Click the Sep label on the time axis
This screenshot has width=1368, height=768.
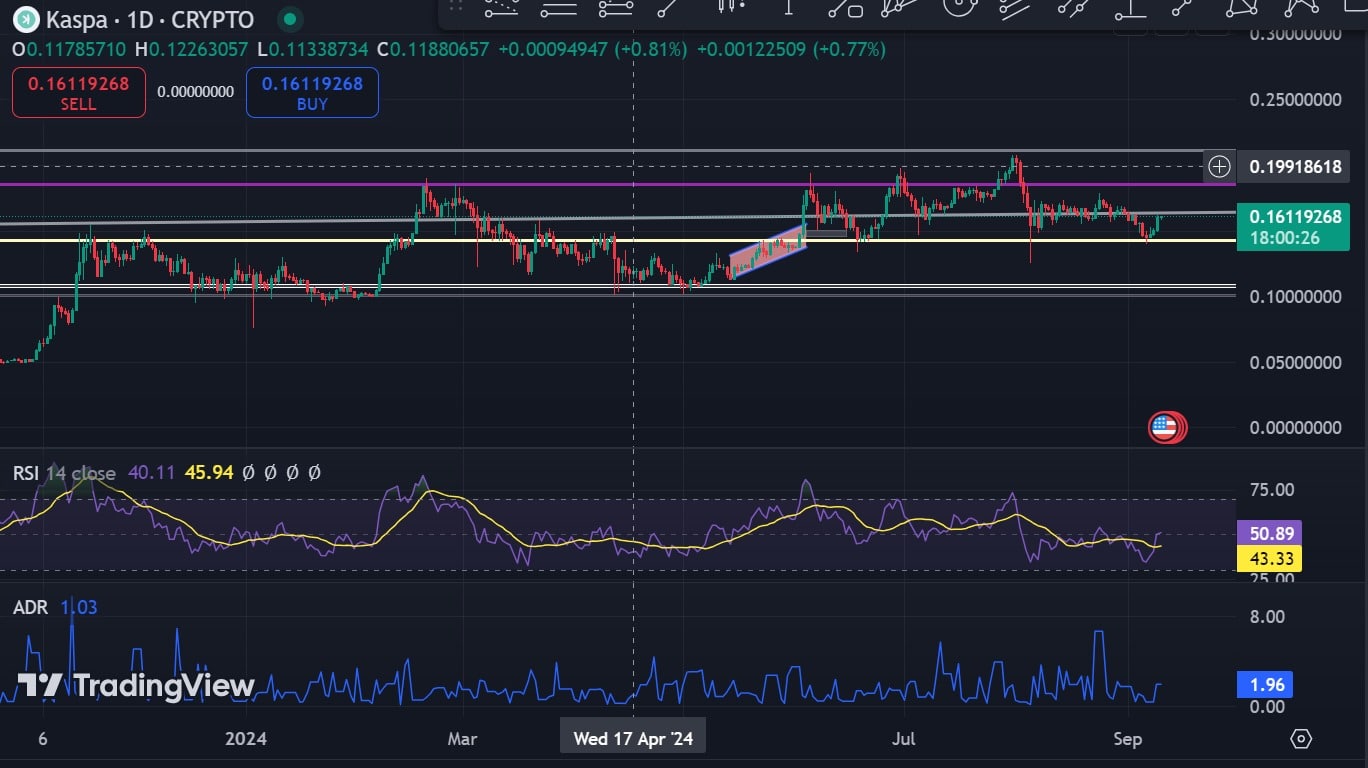coord(1127,739)
